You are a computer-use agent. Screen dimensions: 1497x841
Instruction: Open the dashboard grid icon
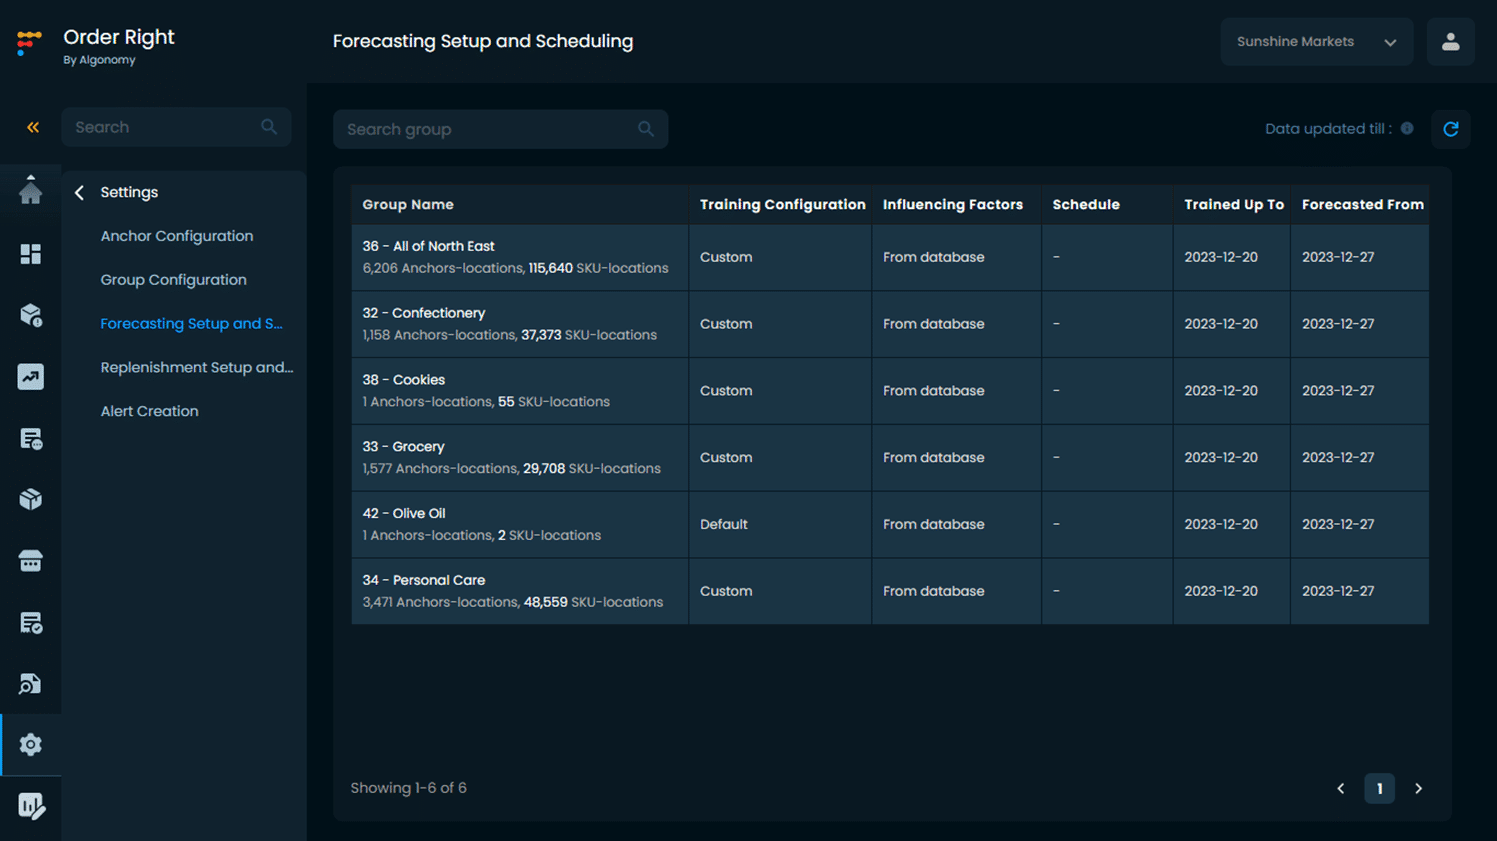(31, 254)
